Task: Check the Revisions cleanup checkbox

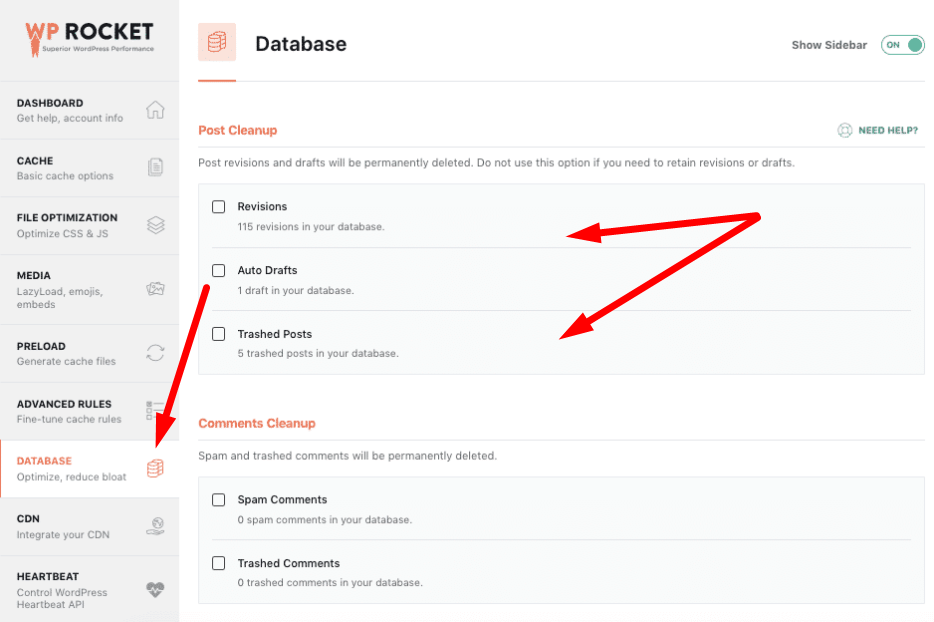Action: pyautogui.click(x=218, y=207)
